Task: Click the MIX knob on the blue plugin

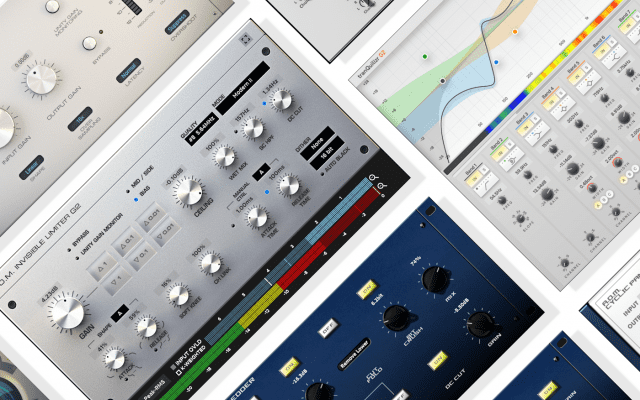Action: coord(435,279)
